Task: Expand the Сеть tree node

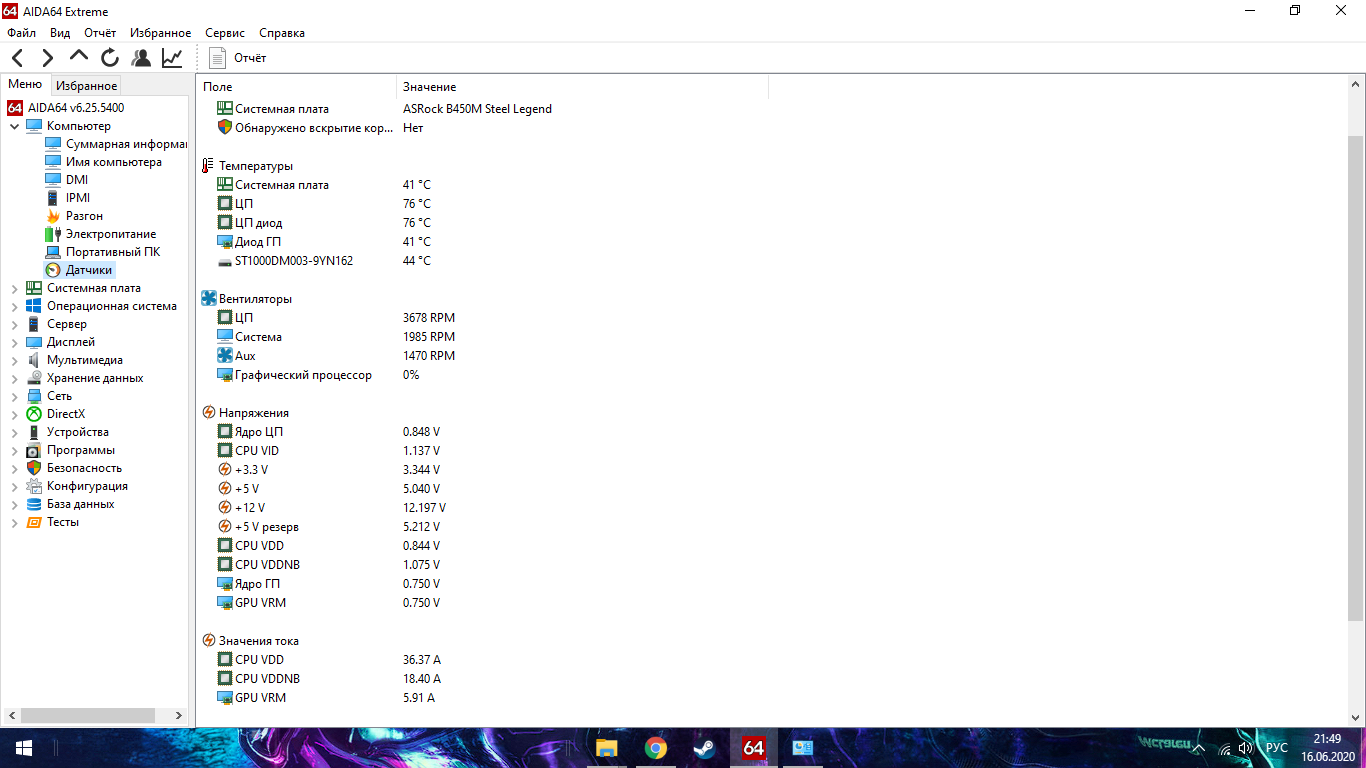Action: coord(14,396)
